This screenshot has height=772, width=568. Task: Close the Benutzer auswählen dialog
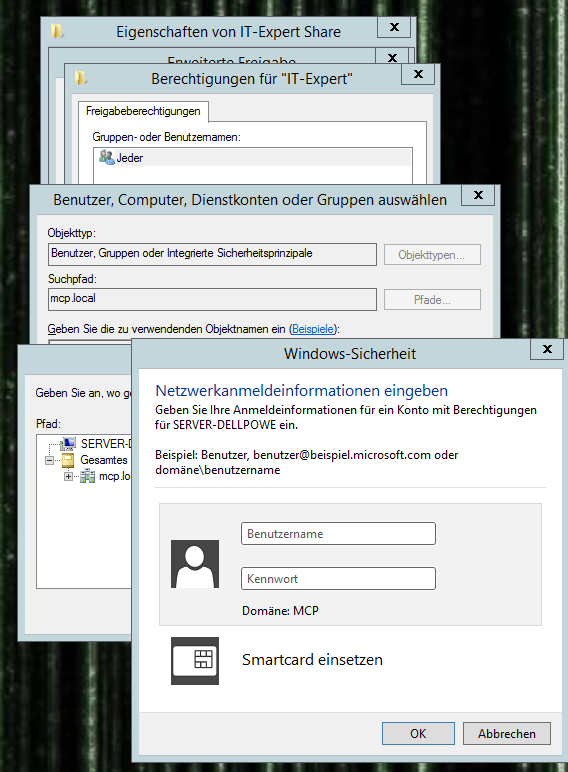click(x=478, y=195)
